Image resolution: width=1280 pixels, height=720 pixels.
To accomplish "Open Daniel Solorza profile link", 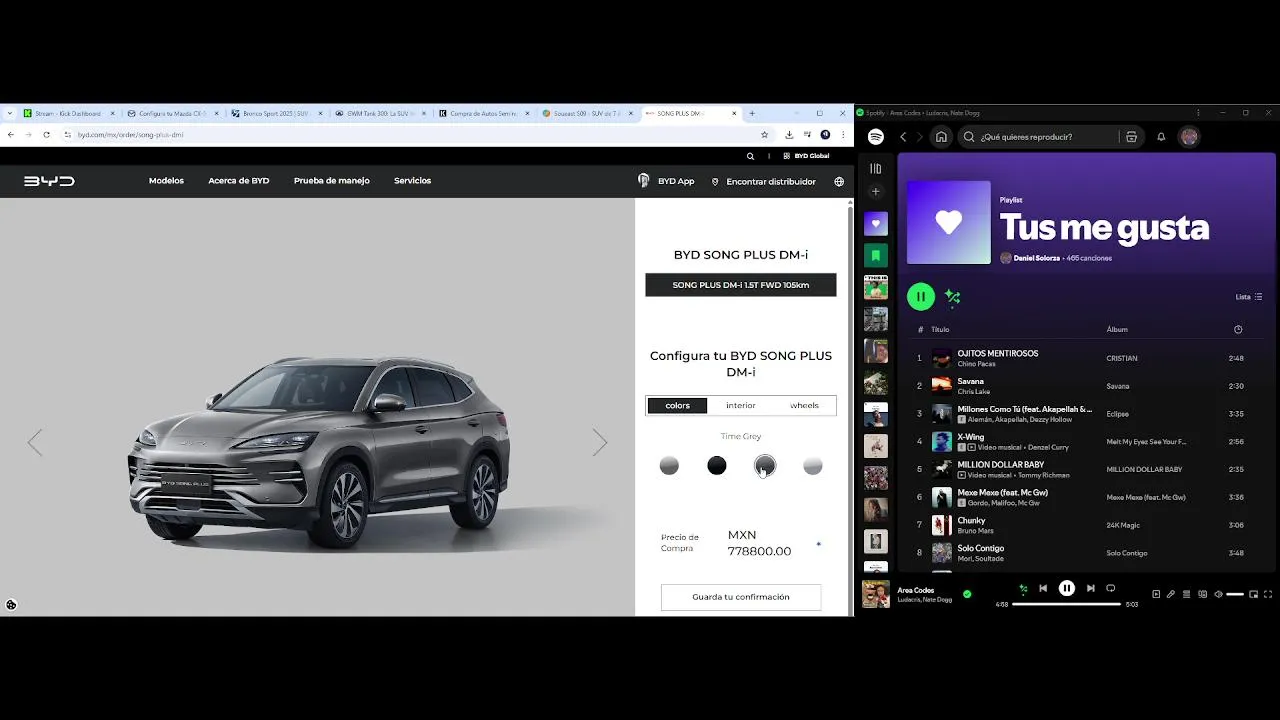I will [x=1037, y=258].
